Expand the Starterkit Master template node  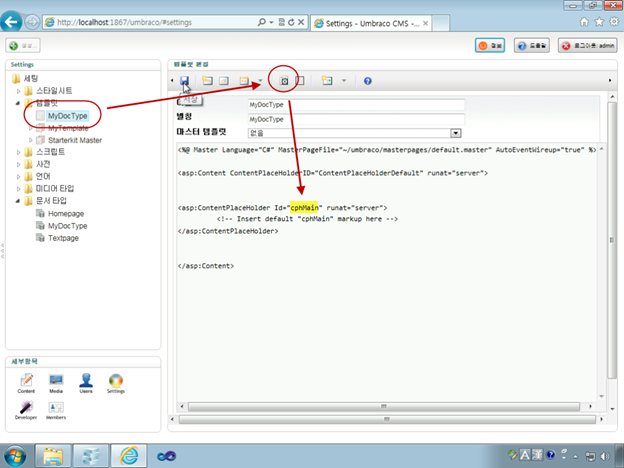coord(30,140)
